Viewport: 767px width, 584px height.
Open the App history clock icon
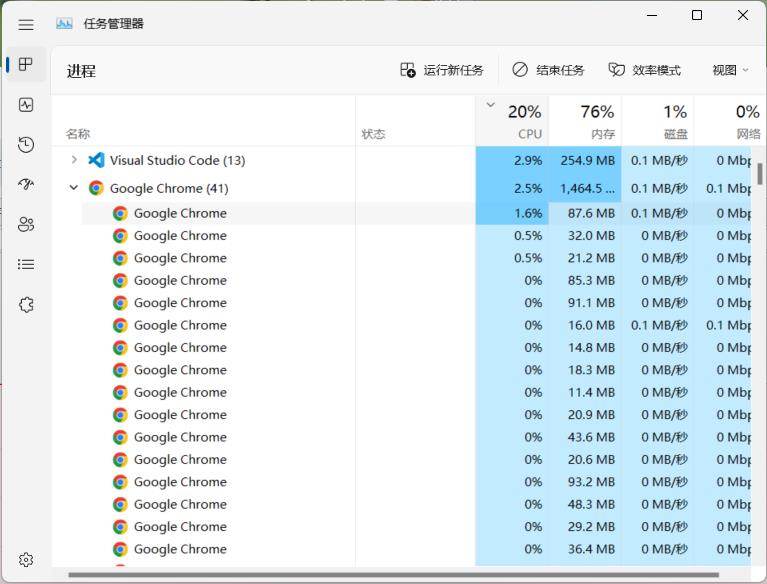click(x=26, y=144)
